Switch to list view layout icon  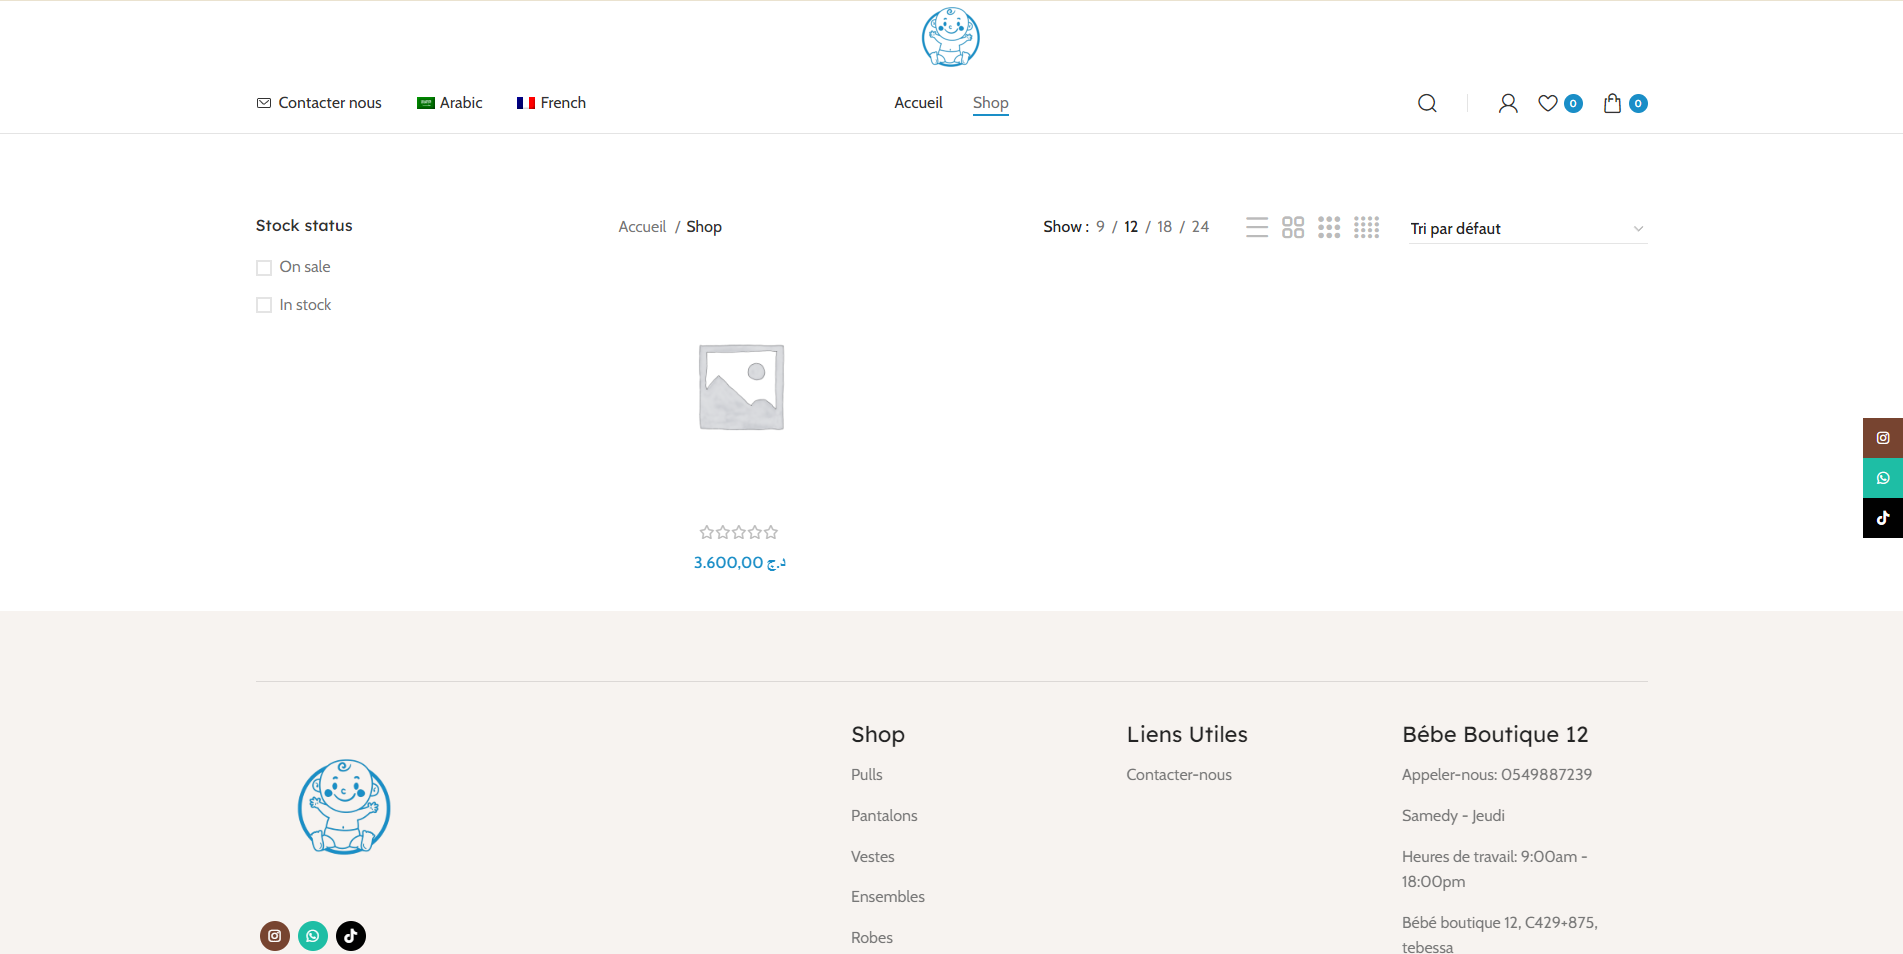1257,228
